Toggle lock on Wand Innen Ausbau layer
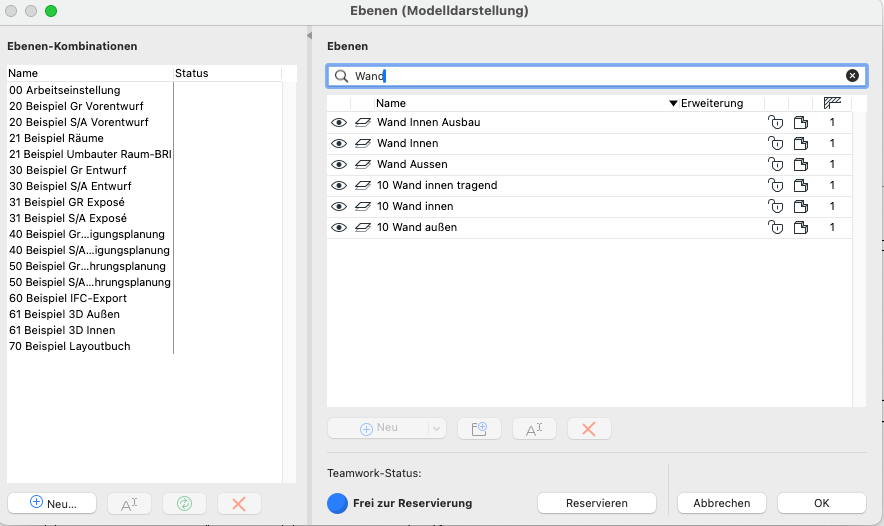 [774, 122]
